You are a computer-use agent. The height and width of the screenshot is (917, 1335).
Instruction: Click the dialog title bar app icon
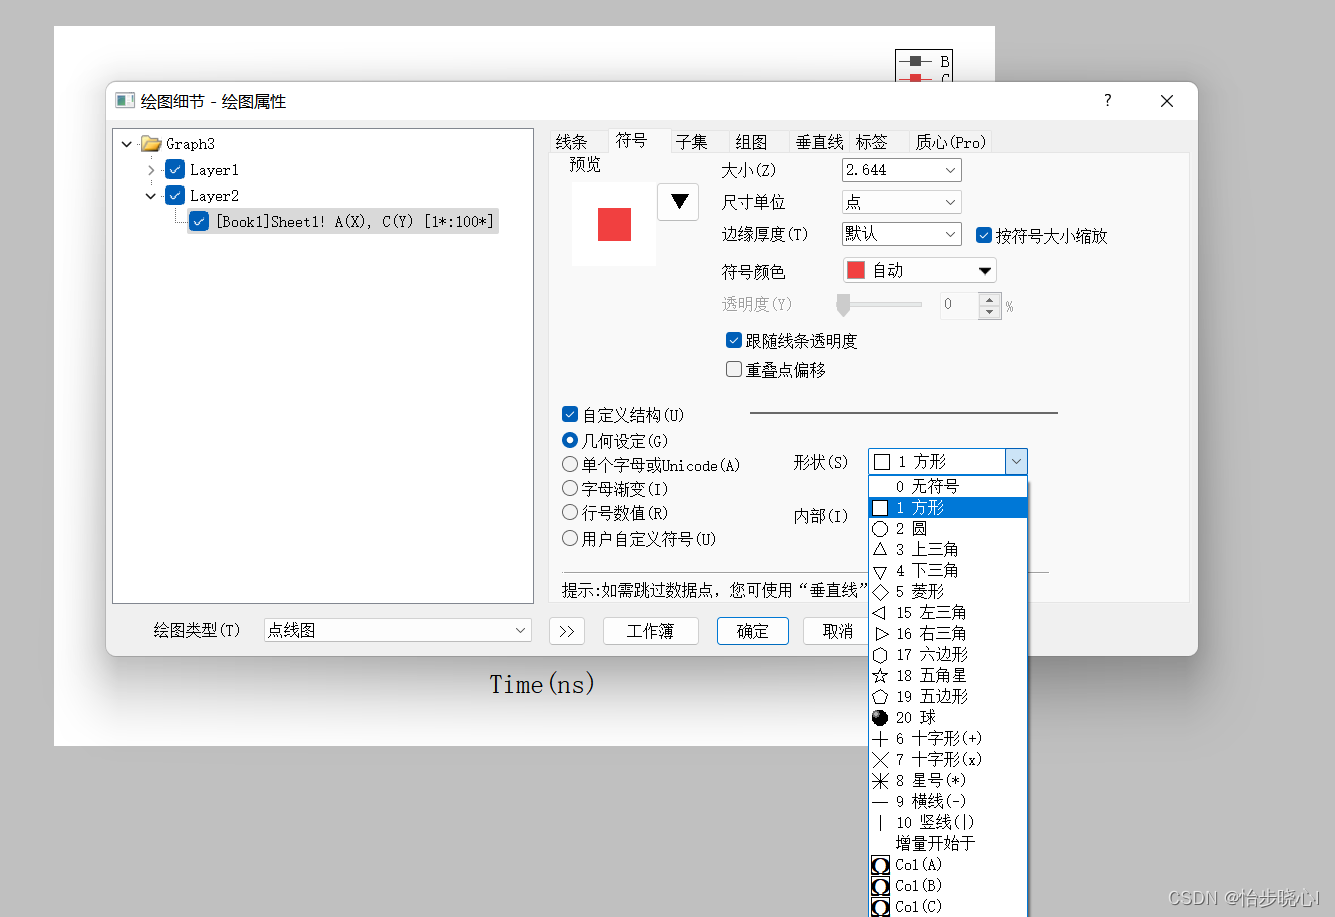(x=125, y=101)
